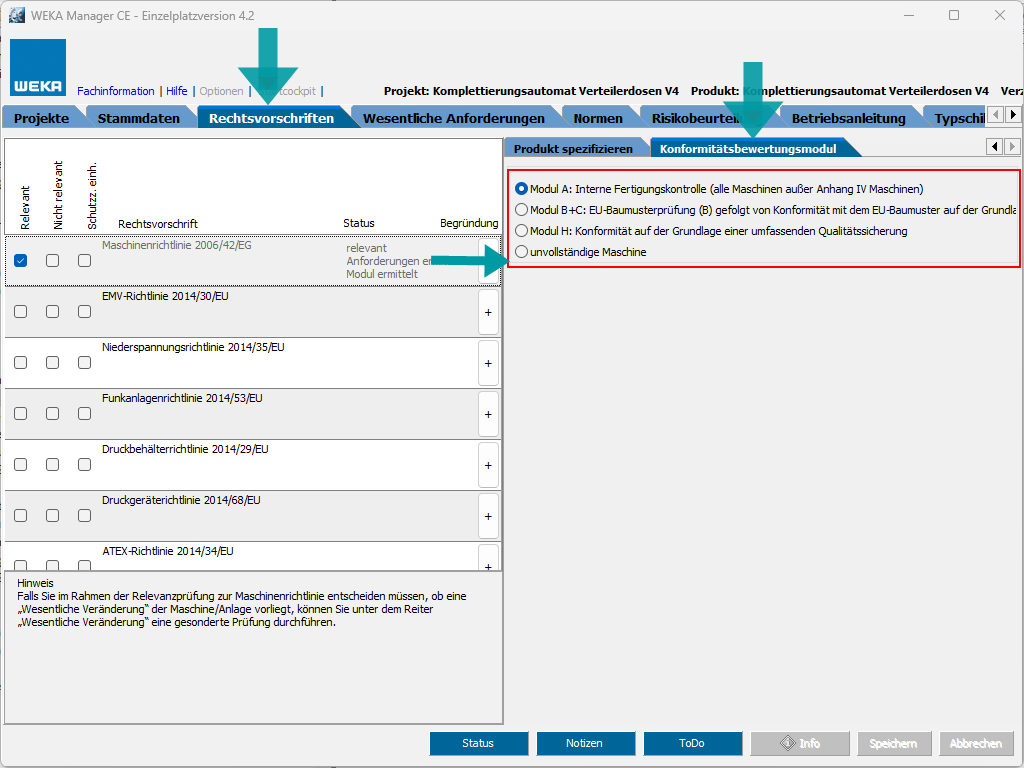Click plus button for EMV-Richtlinie row
The width and height of the screenshot is (1024, 768).
click(488, 312)
